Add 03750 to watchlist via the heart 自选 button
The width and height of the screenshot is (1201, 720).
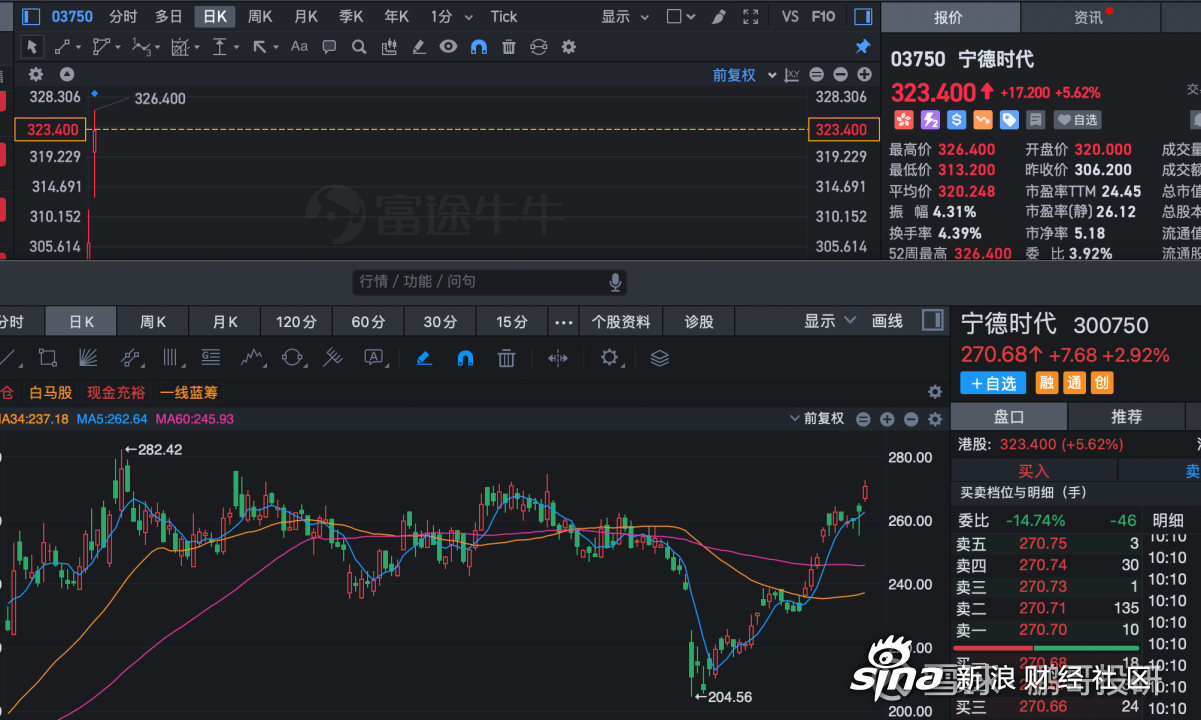1078,120
